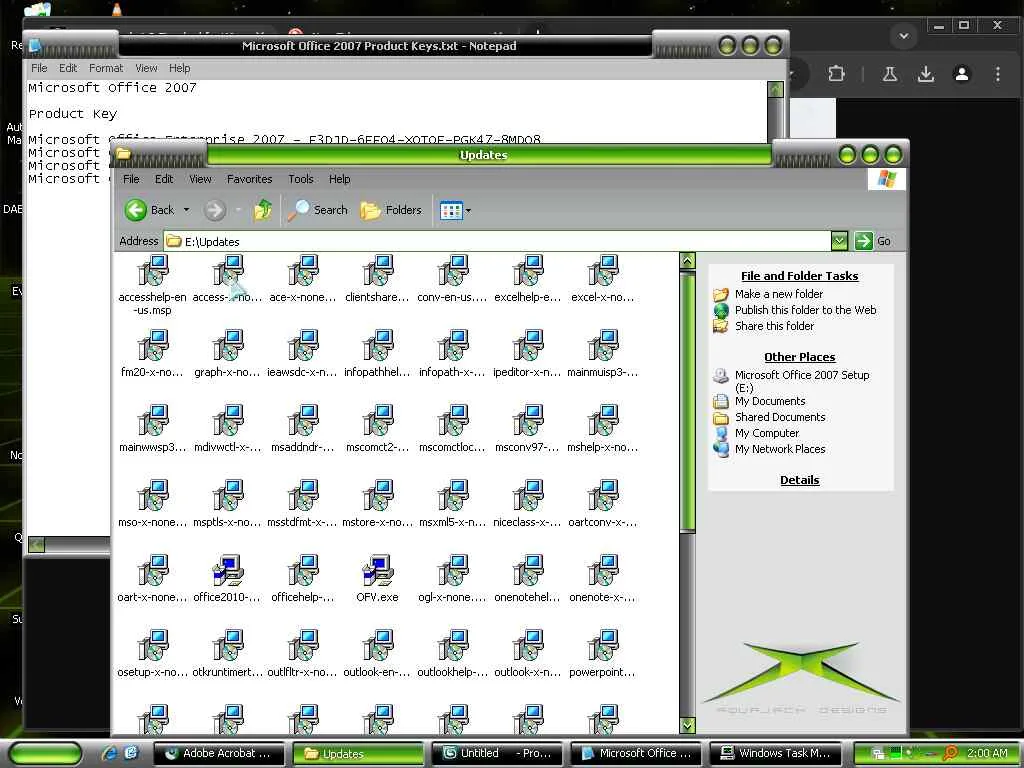Select accesshelp-en-us.msp file
Screen dimensions: 1024x768
click(x=152, y=285)
